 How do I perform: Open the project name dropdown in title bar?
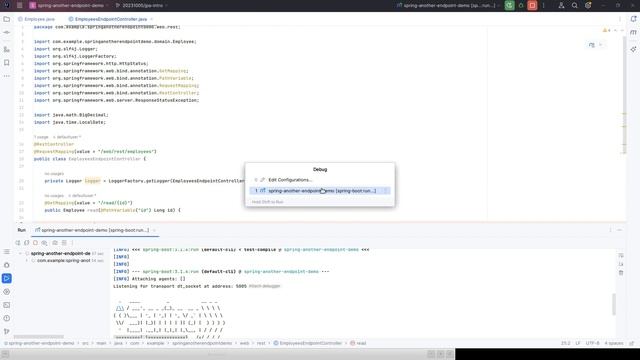click(70, 6)
